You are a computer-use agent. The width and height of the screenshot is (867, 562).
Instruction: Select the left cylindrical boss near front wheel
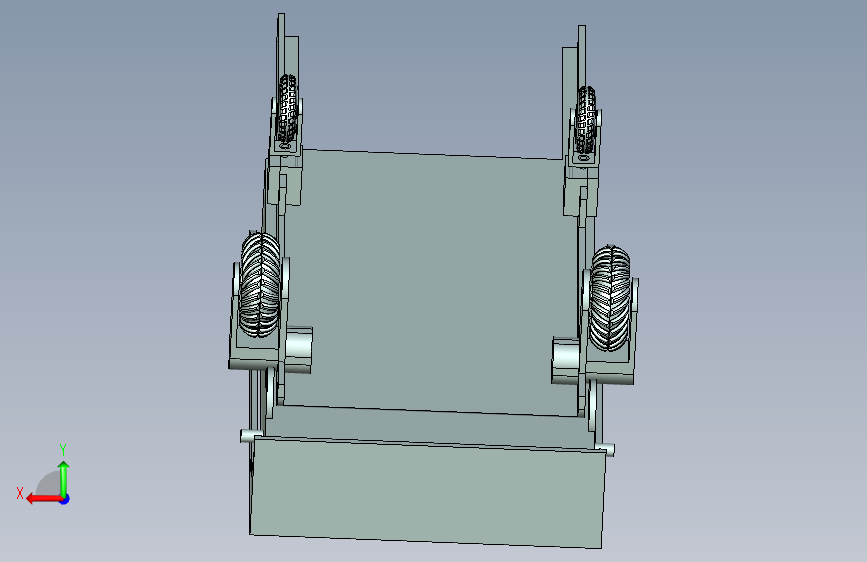(299, 349)
